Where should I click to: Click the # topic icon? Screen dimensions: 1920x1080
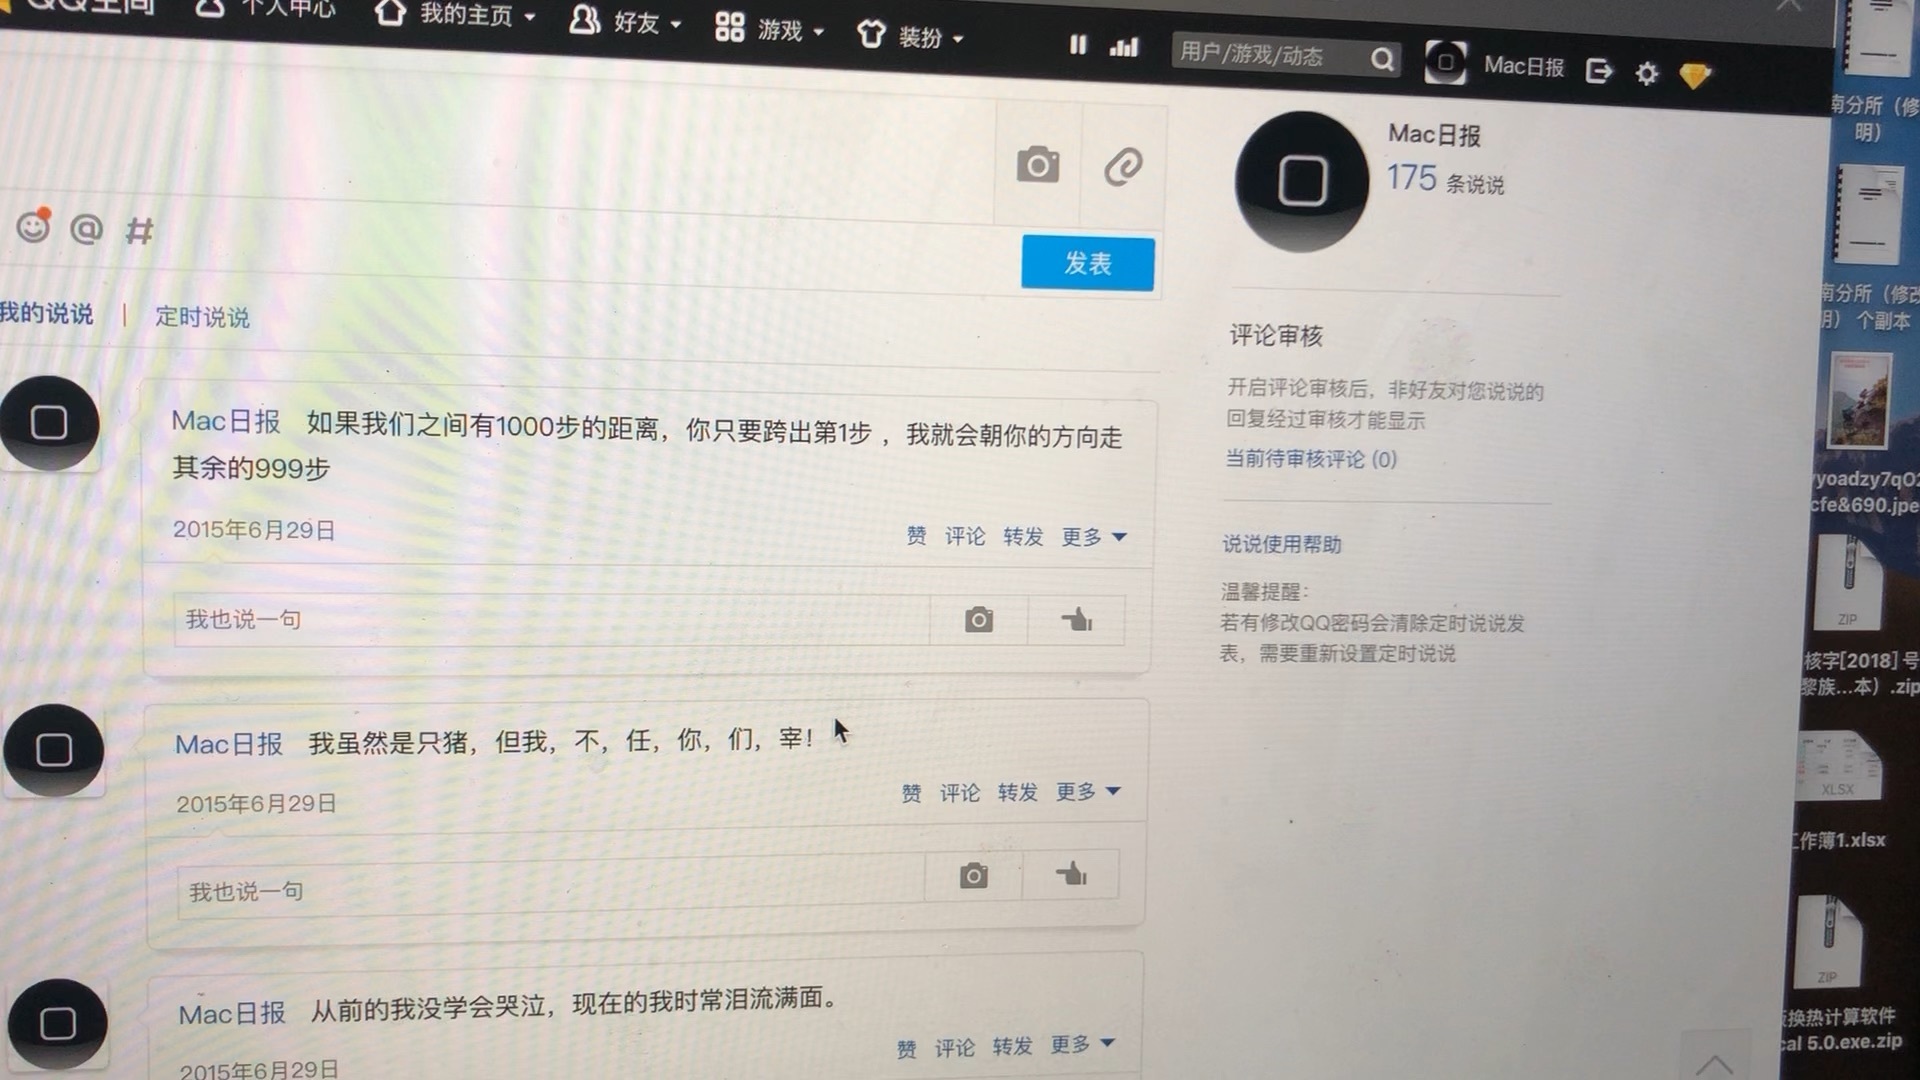pyautogui.click(x=140, y=232)
